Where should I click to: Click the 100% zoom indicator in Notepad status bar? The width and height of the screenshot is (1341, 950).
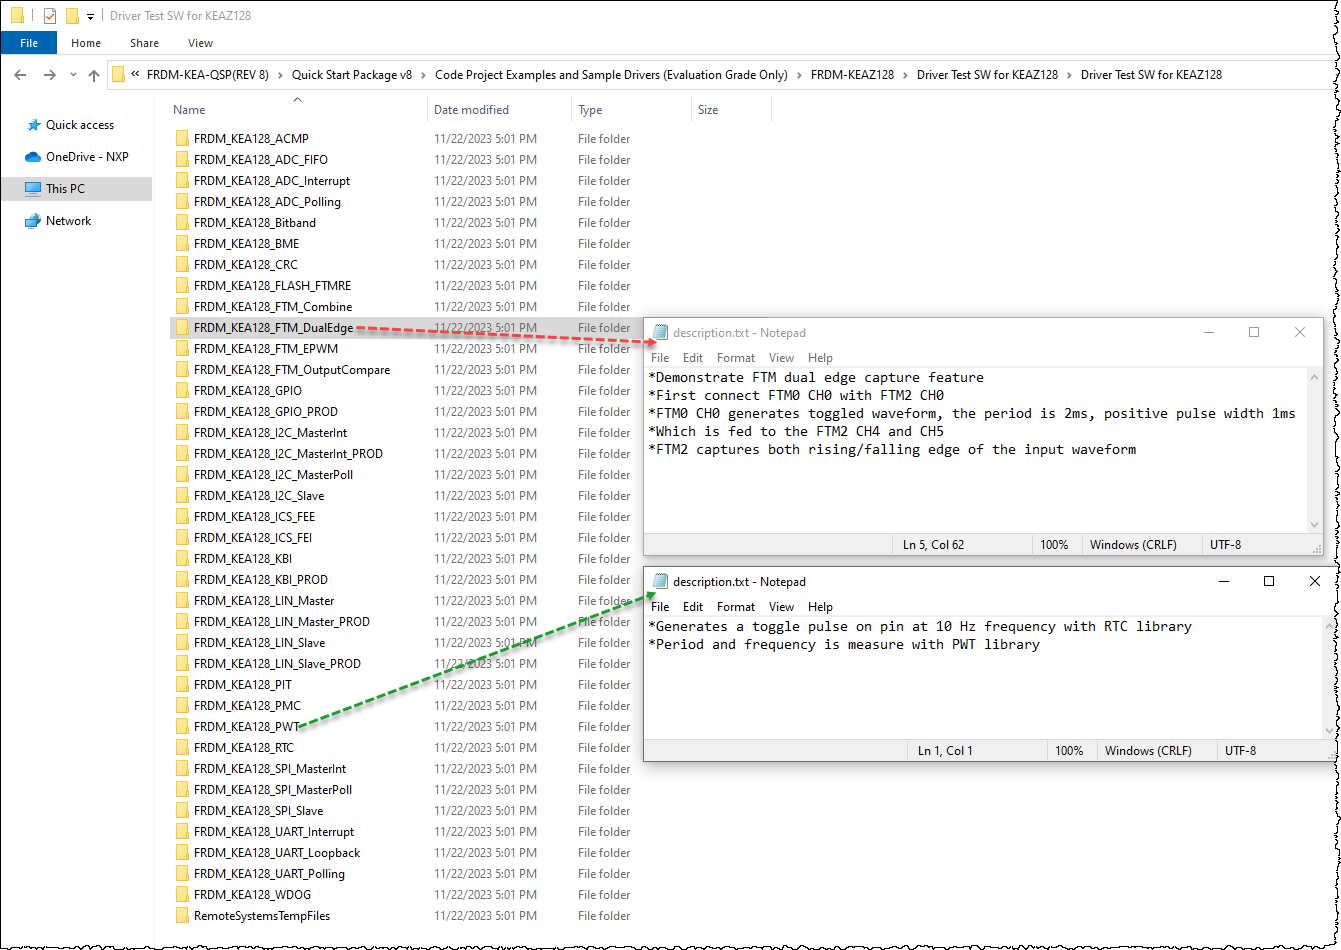pos(1056,544)
